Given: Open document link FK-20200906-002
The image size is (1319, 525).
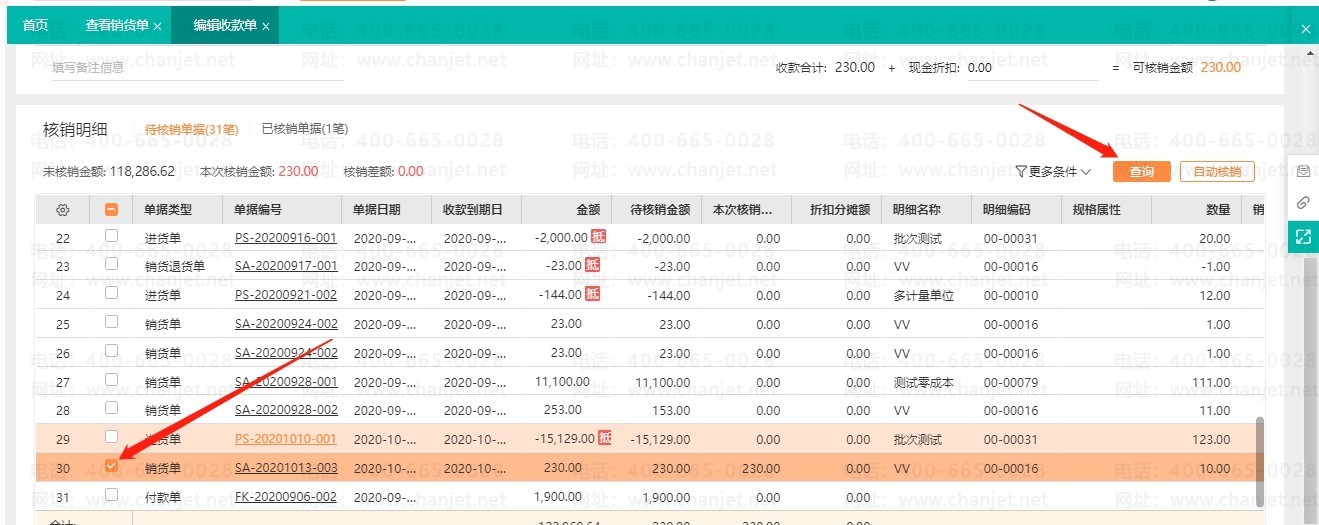Looking at the screenshot, I should click(286, 497).
